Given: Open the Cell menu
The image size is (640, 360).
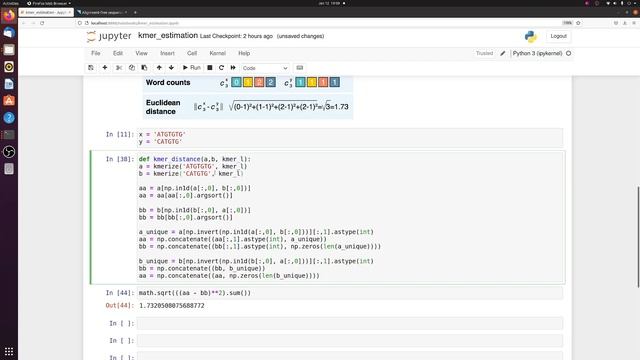Looking at the screenshot, I should [192, 53].
